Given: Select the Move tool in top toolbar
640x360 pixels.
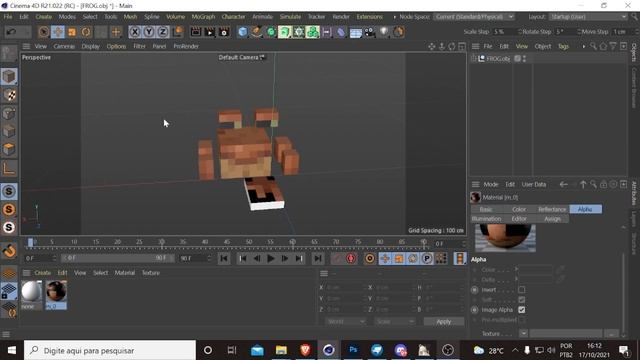Looking at the screenshot, I should (58, 32).
